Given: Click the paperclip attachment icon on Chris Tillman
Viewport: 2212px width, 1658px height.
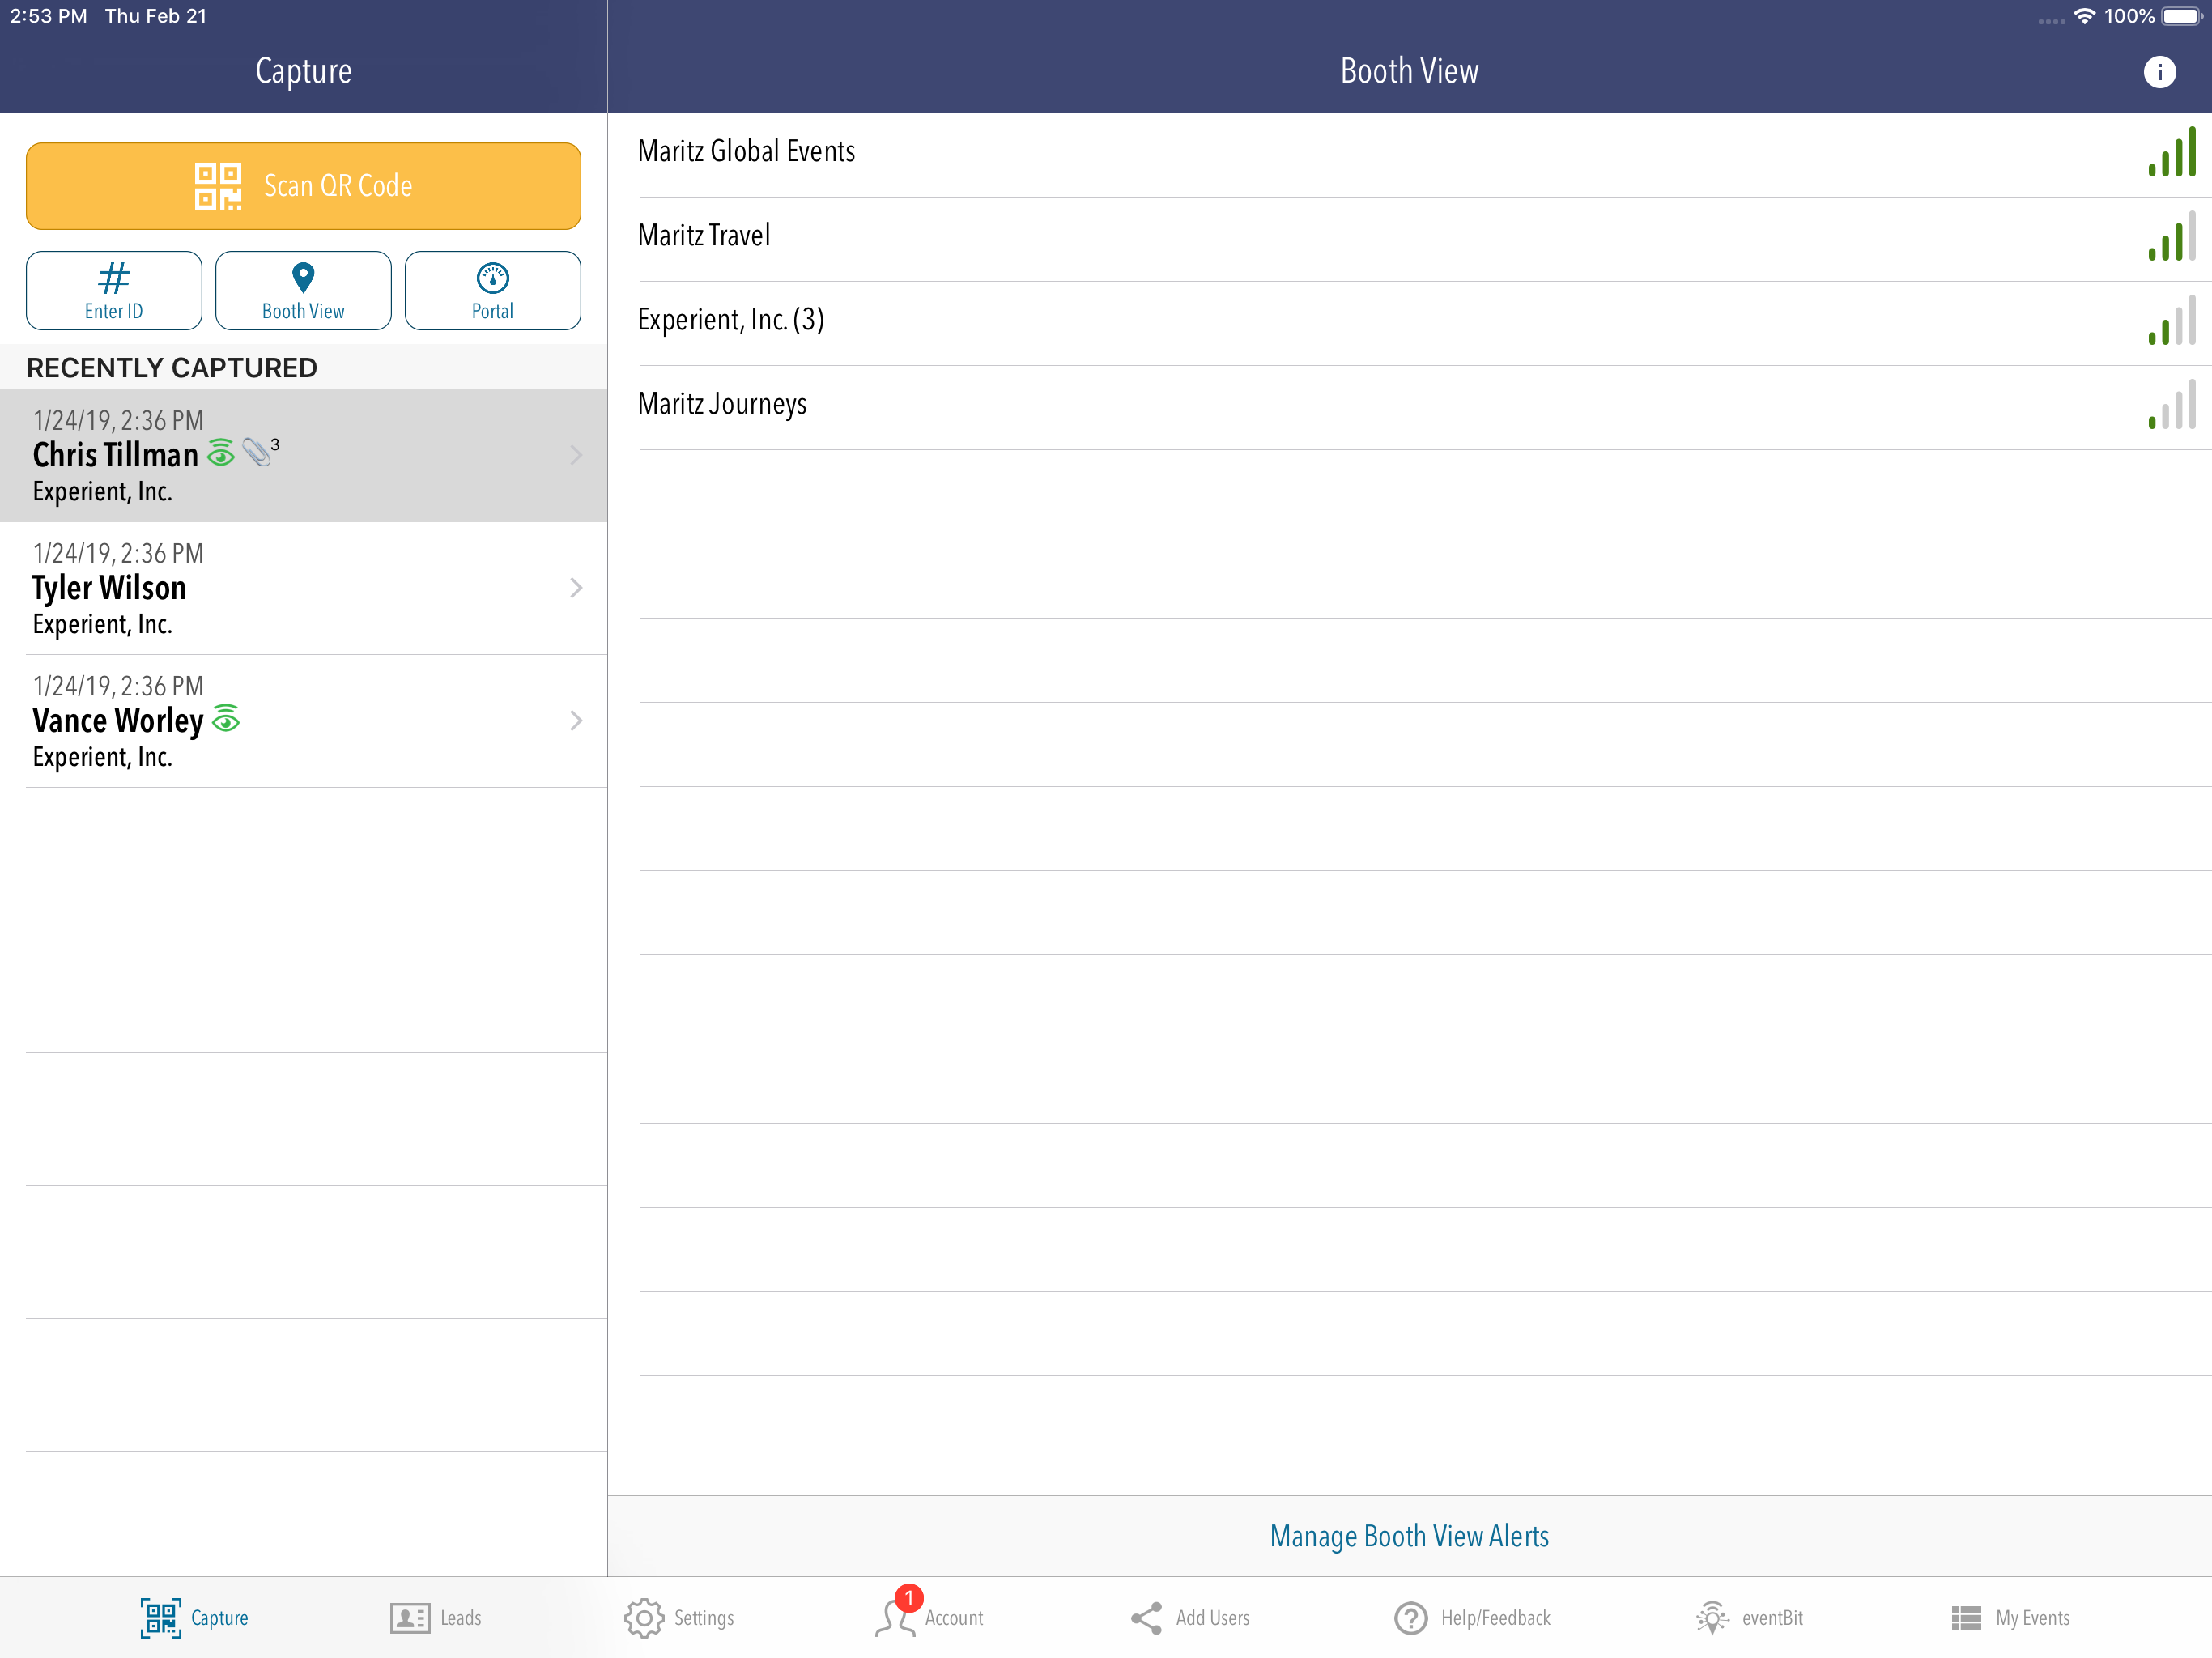Looking at the screenshot, I should coord(258,452).
